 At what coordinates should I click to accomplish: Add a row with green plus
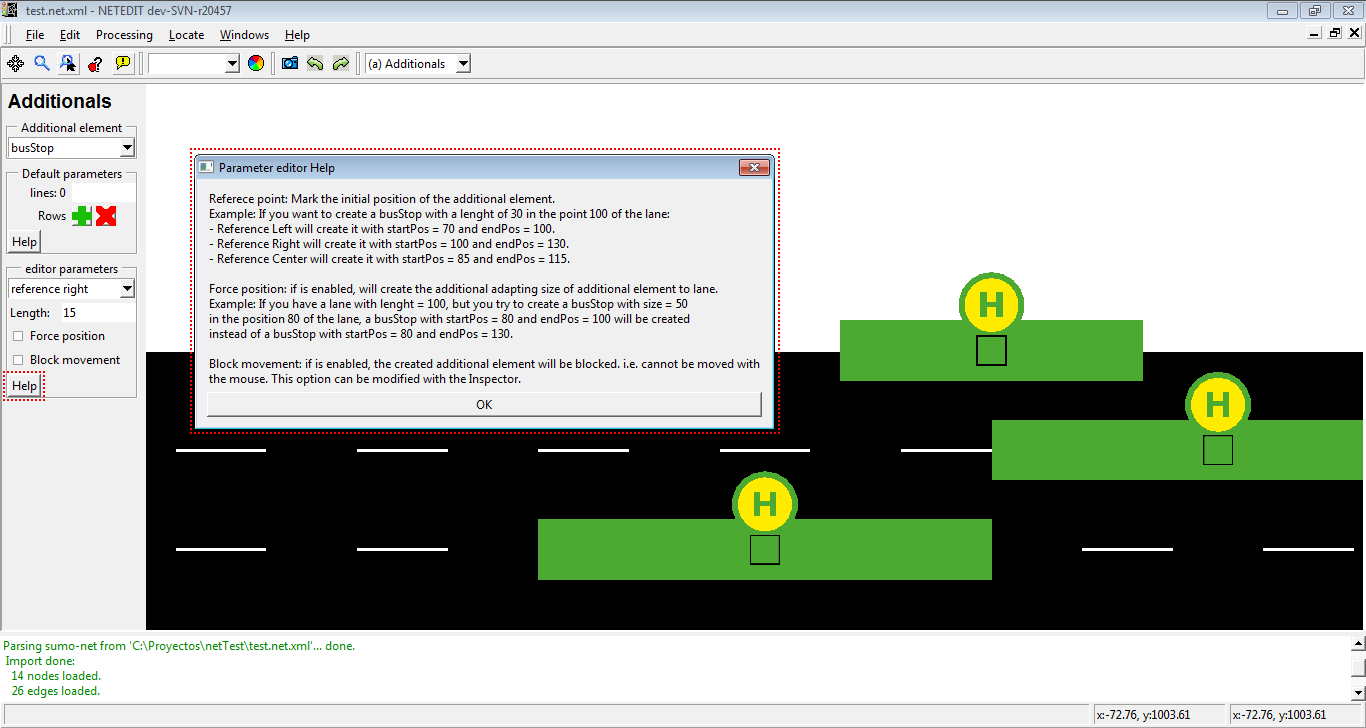(x=82, y=216)
